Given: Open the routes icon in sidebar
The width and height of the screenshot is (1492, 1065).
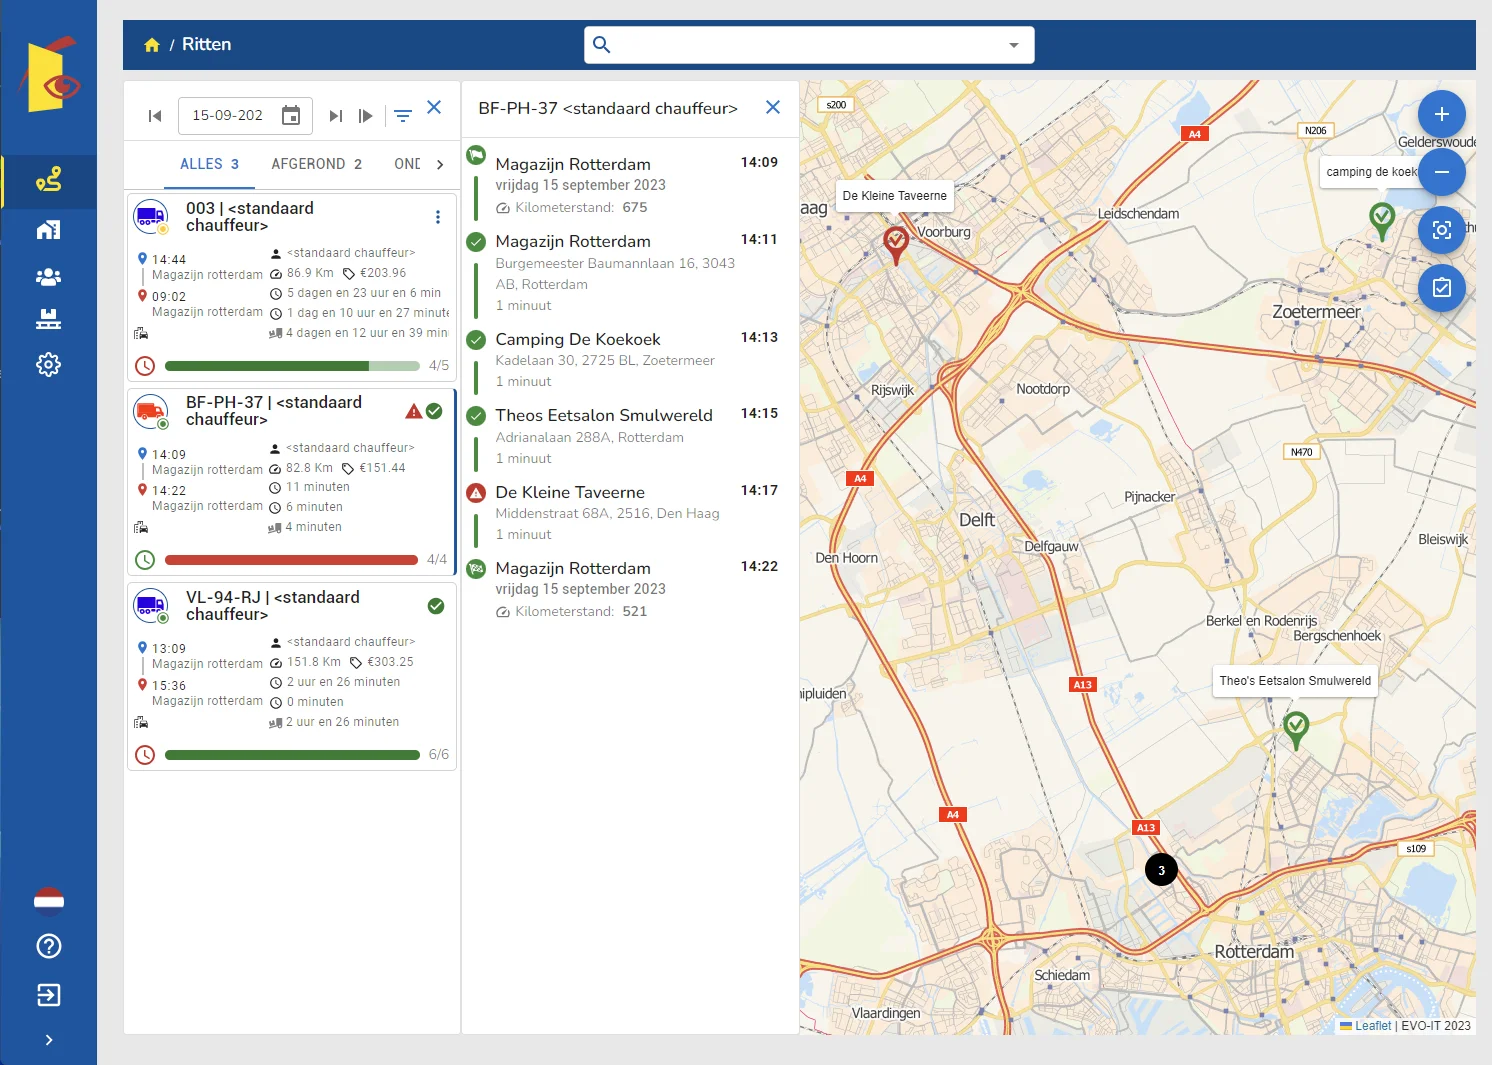Looking at the screenshot, I should point(48,180).
